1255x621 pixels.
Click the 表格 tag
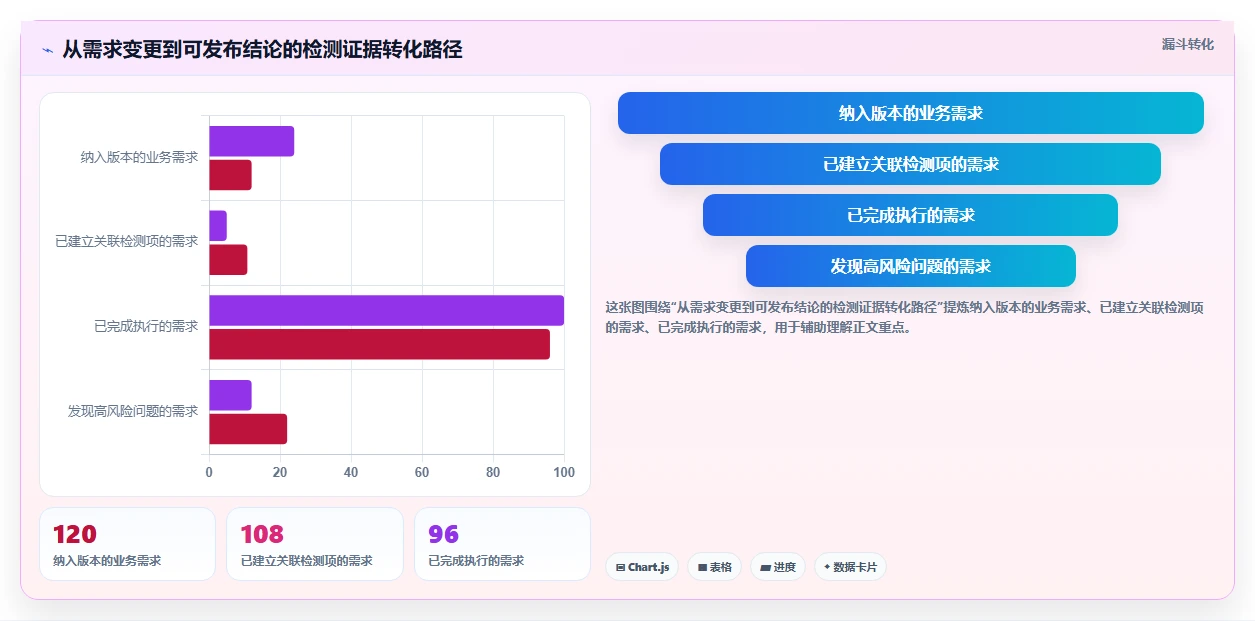coord(714,567)
